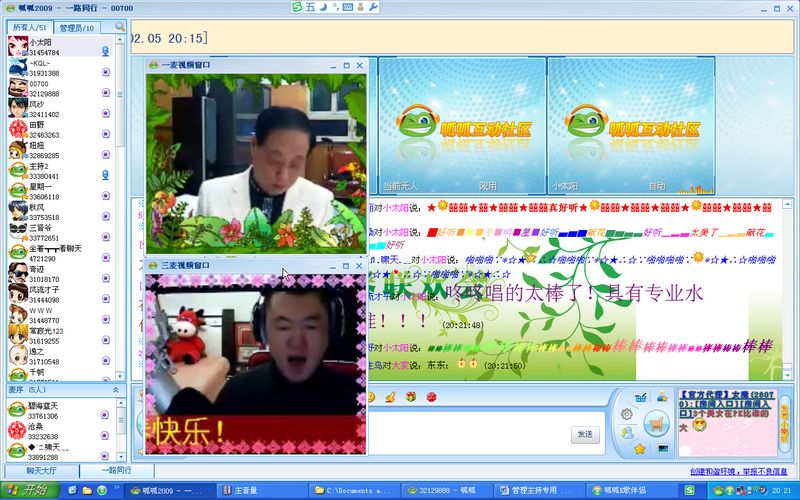
Task: Select the second mic video slot (当前无人)
Action: point(462,125)
